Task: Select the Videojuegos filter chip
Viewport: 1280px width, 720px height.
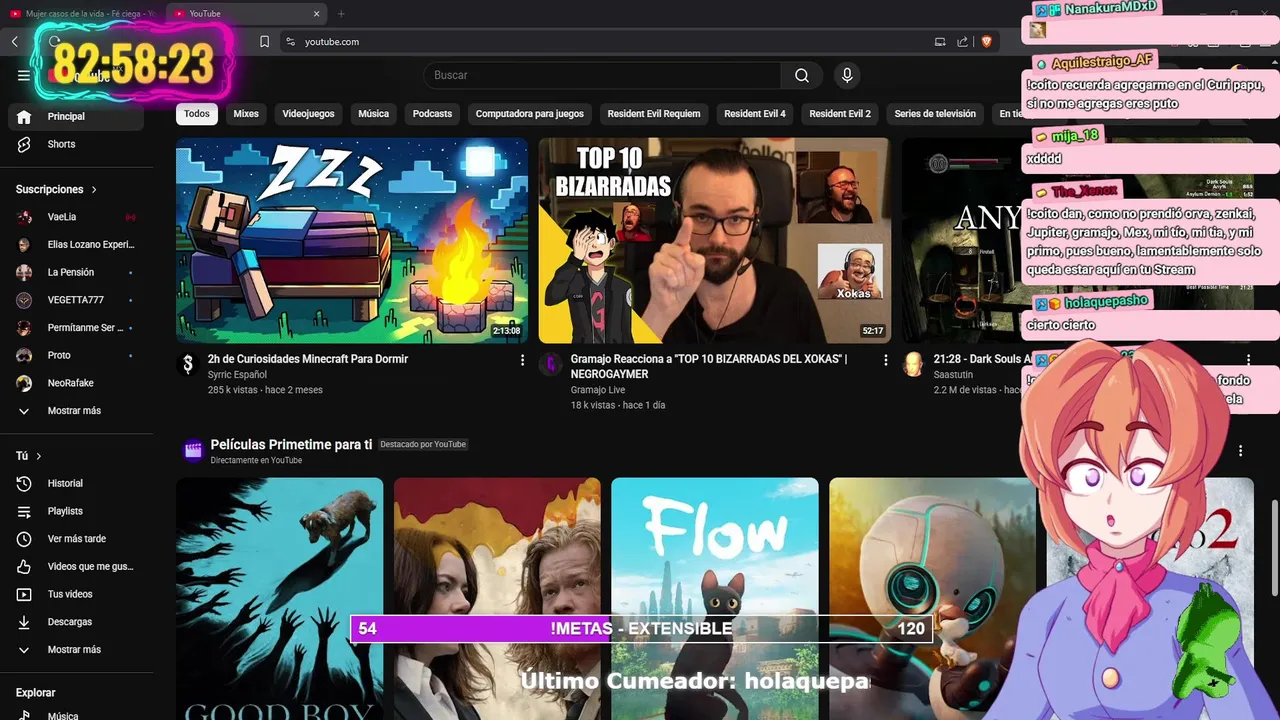Action: click(x=308, y=114)
